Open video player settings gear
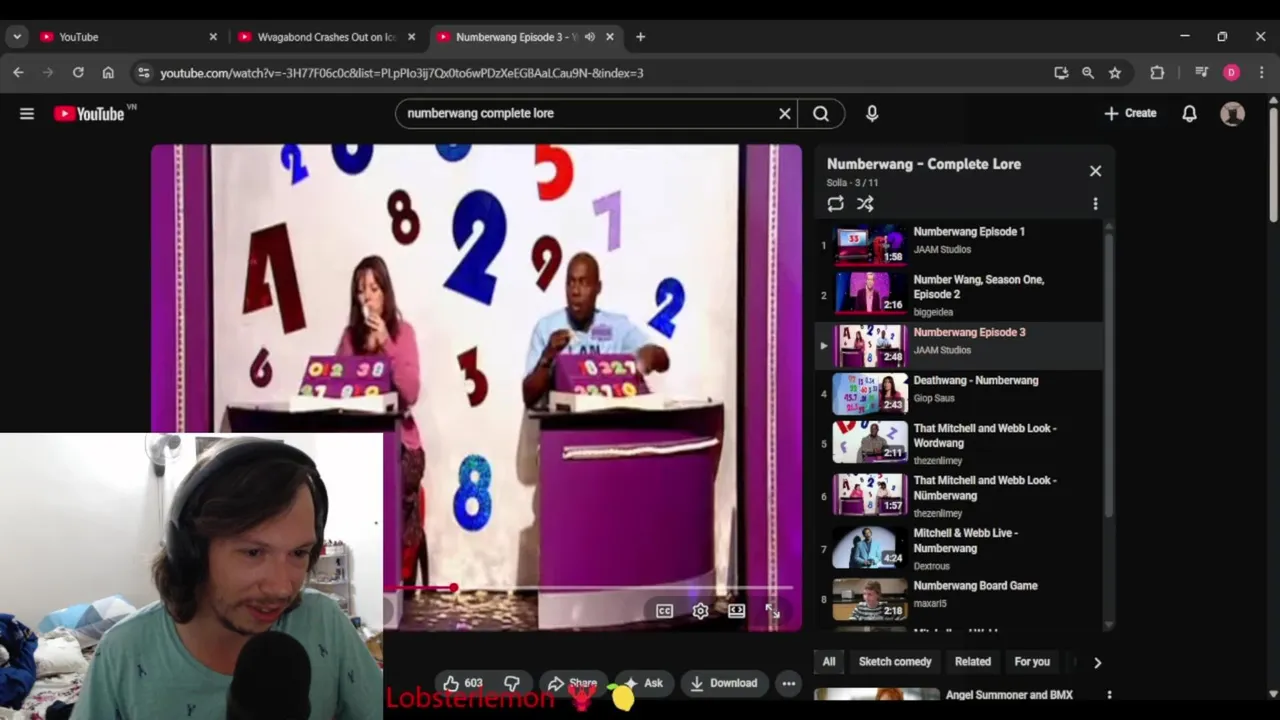The width and height of the screenshot is (1280, 720). click(x=700, y=610)
